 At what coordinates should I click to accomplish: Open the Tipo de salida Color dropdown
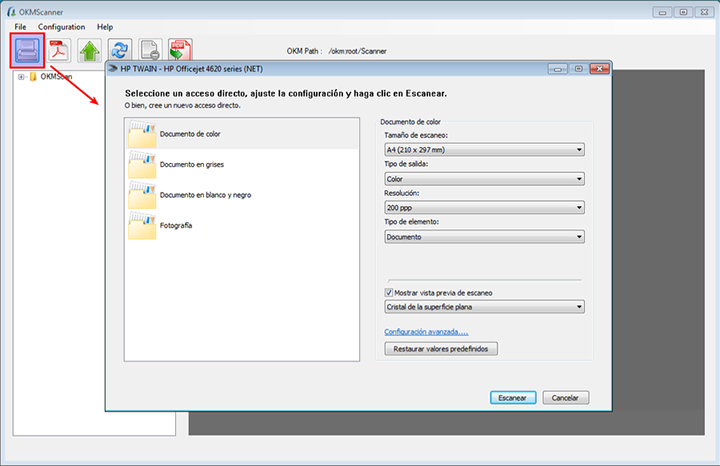[484, 179]
